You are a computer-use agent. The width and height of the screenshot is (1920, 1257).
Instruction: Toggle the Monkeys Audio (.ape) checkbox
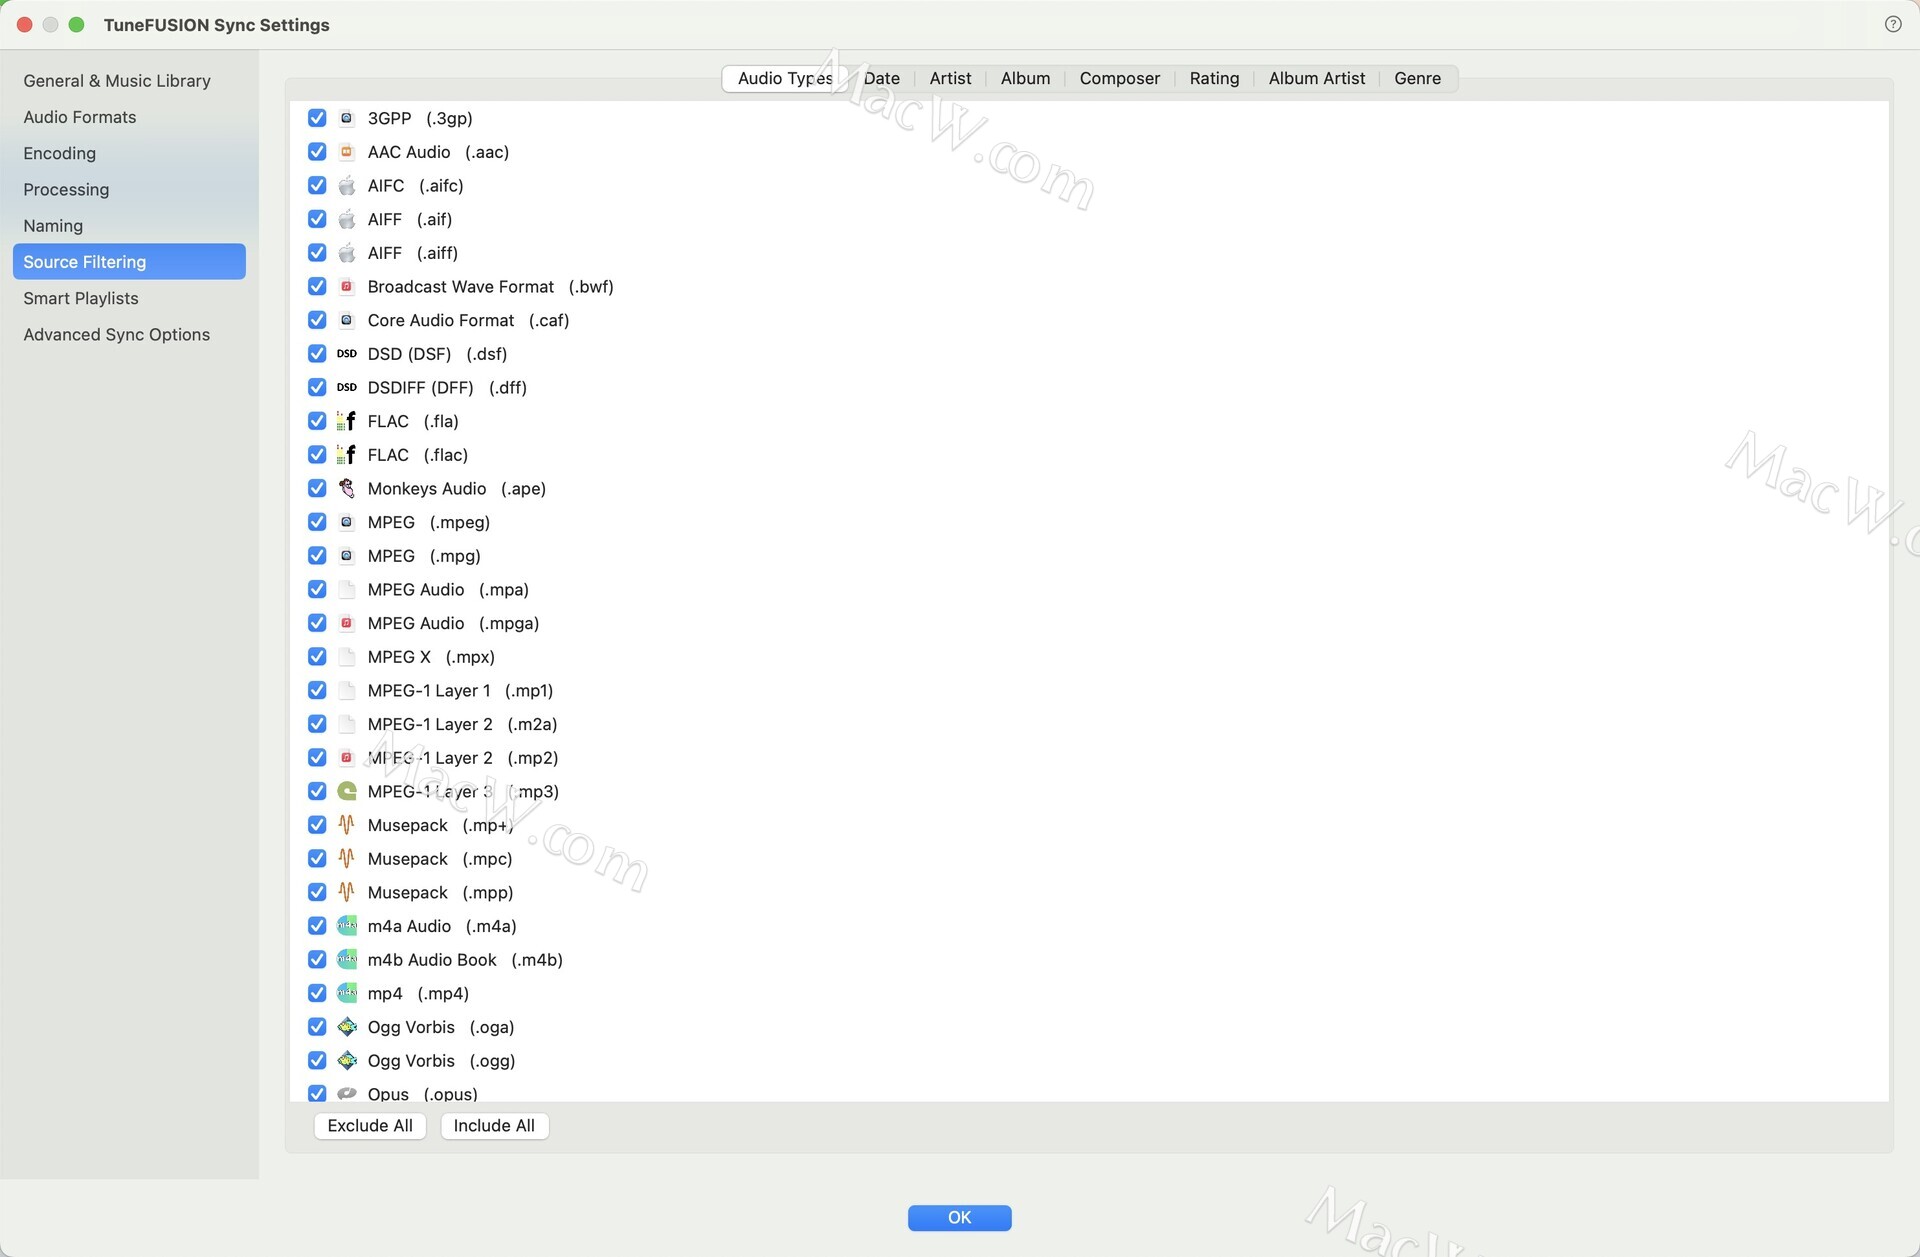point(317,489)
